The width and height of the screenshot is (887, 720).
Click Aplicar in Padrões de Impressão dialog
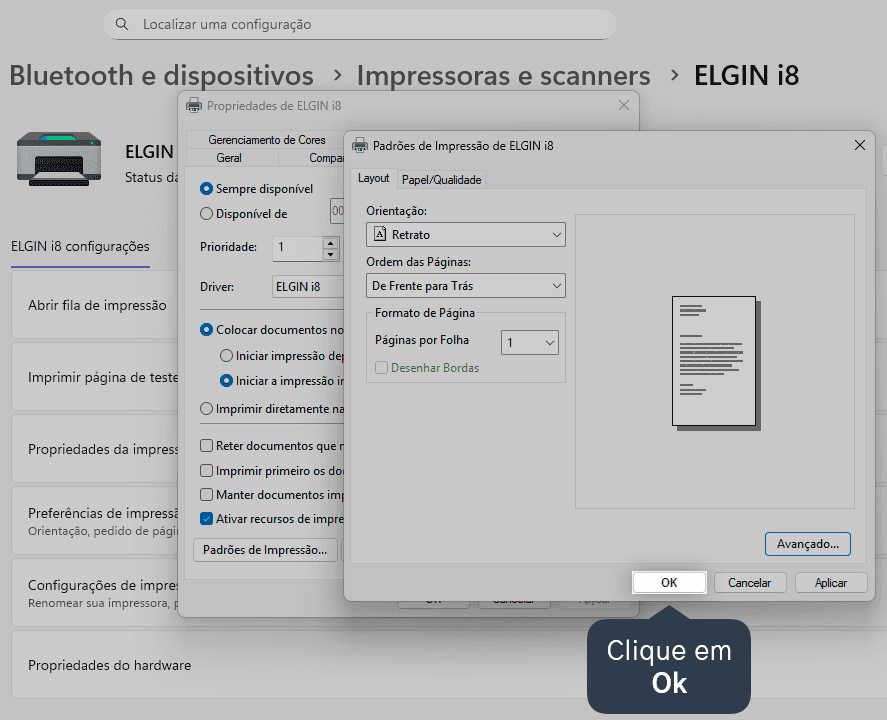(830, 583)
